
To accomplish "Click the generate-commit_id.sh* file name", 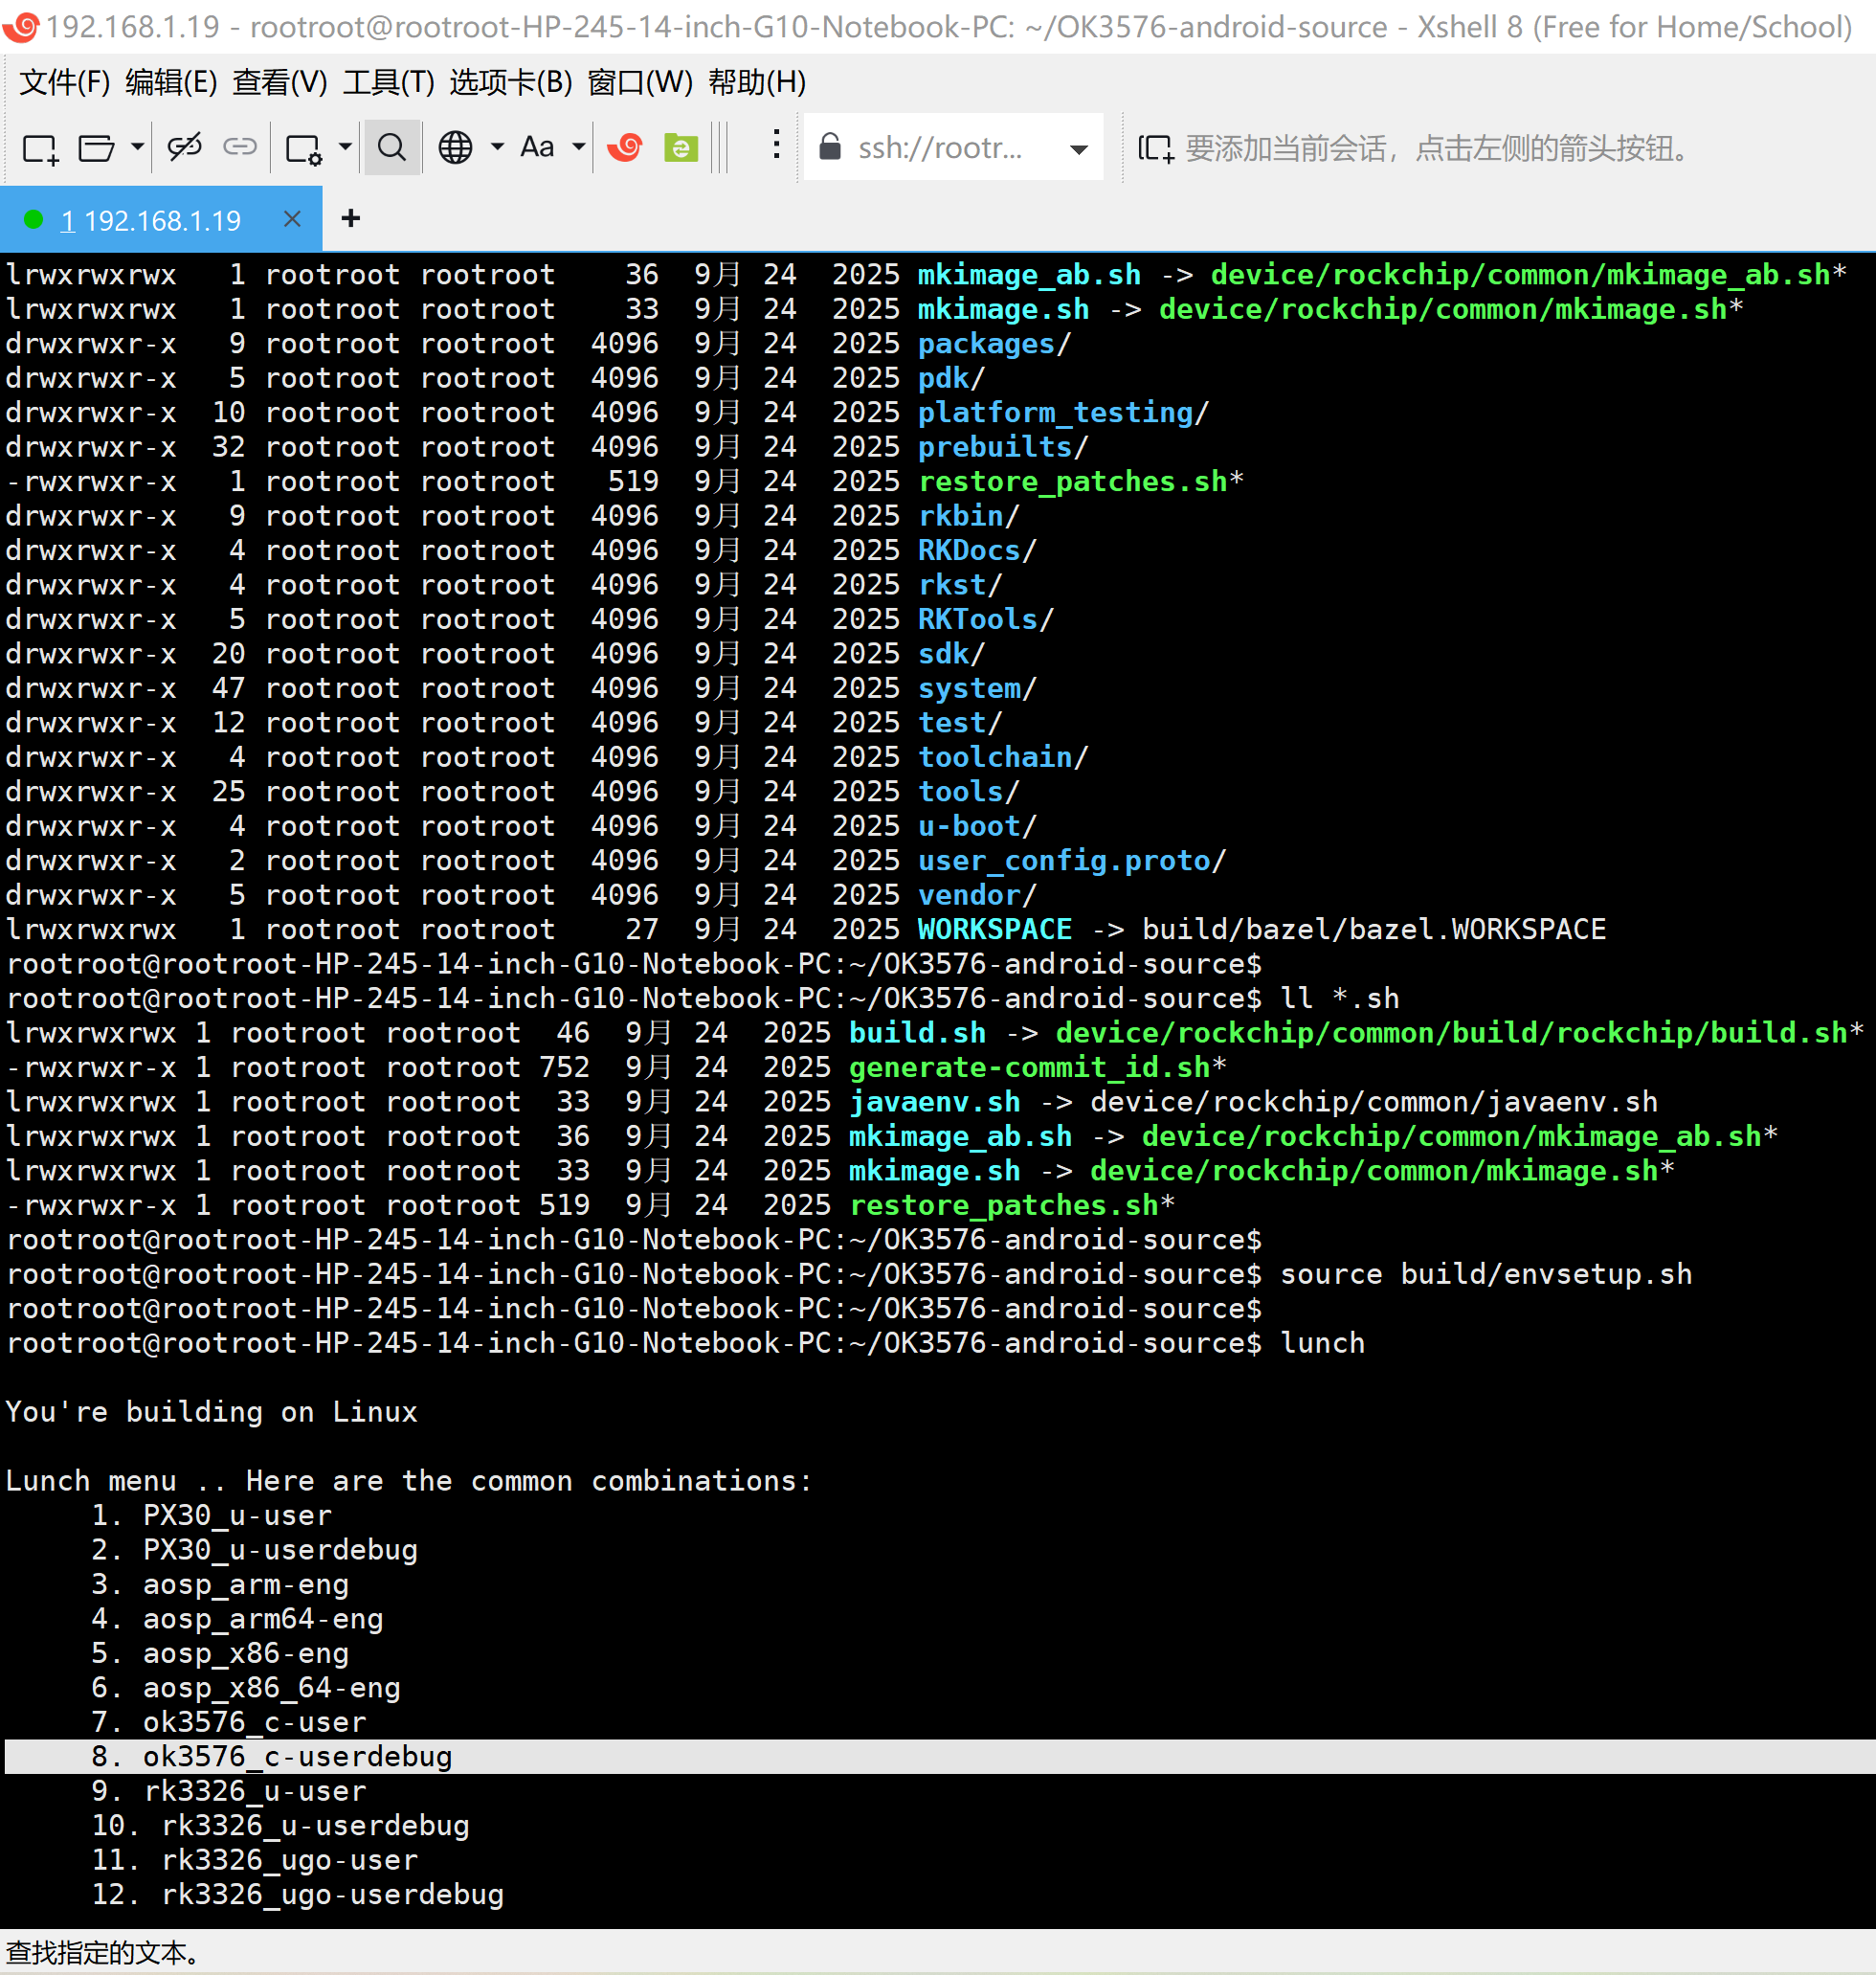I will 1038,1067.
